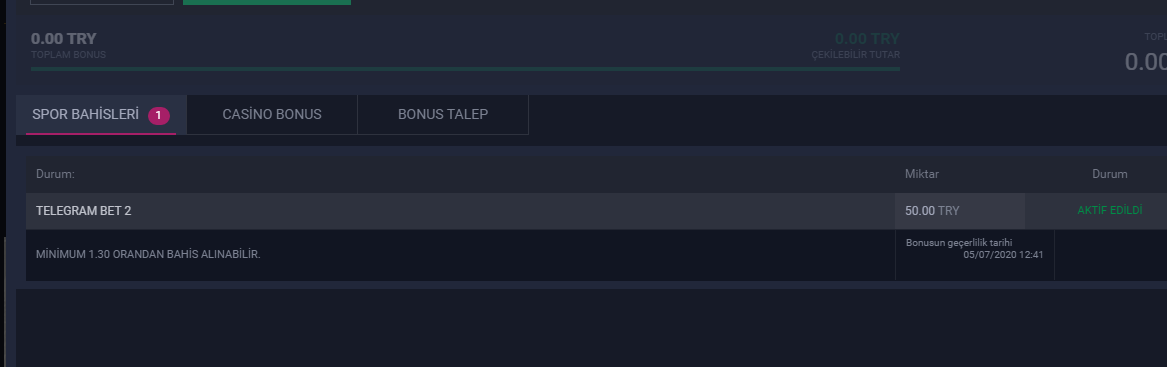This screenshot has width=1167, height=367.
Task: Click the right-side Durum column header
Action: pos(1109,174)
